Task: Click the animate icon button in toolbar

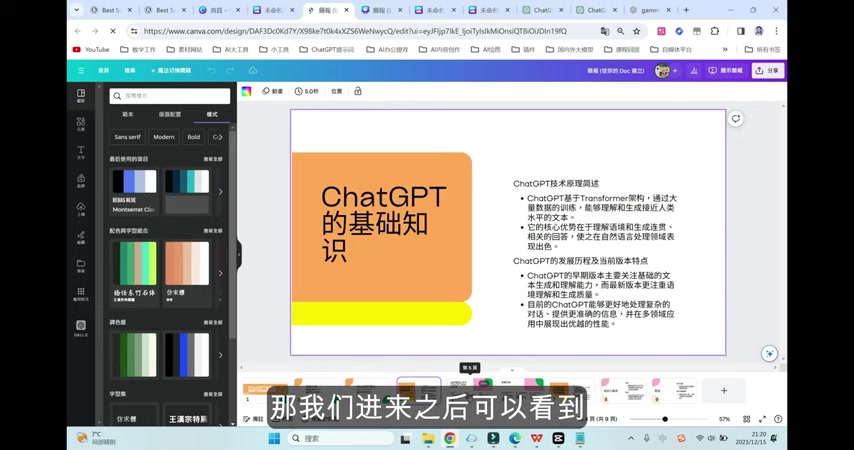Action: click(272, 91)
